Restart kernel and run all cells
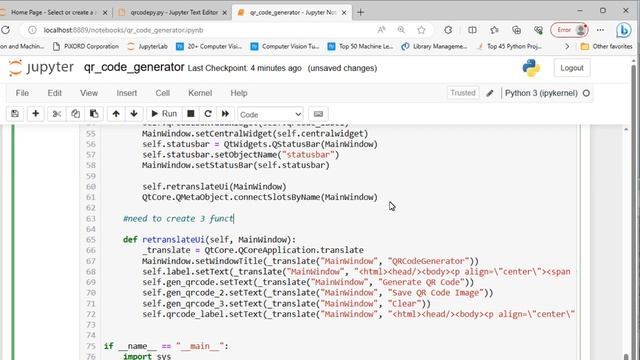 [225, 114]
